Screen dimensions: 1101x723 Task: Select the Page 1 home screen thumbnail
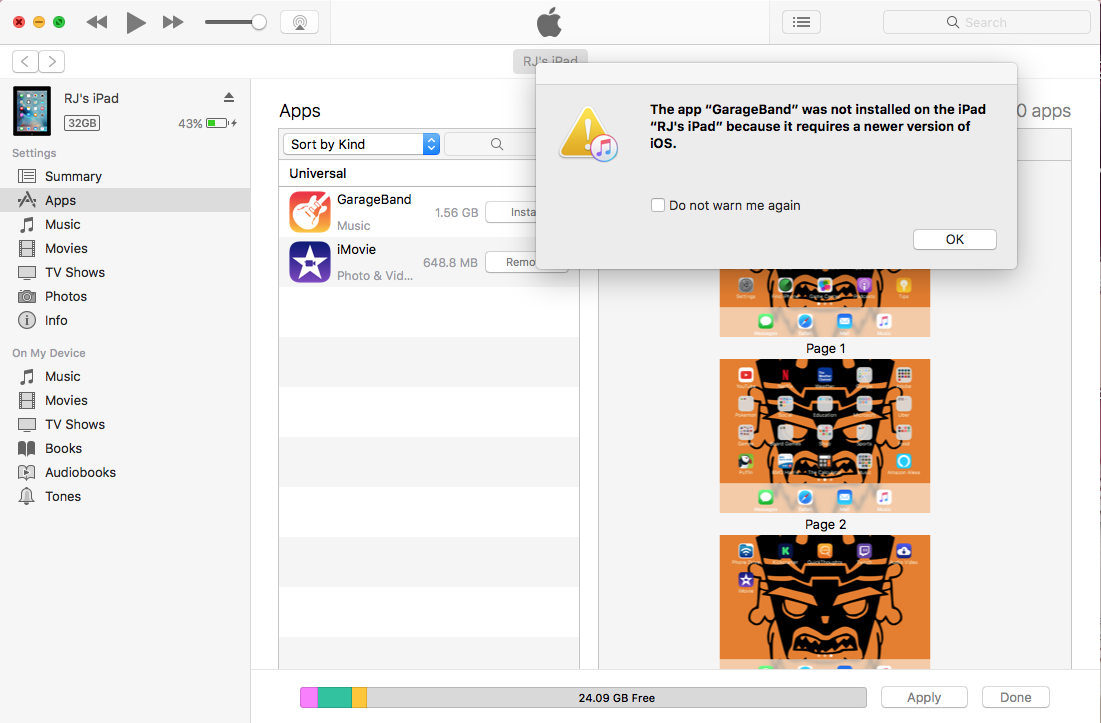click(825, 303)
